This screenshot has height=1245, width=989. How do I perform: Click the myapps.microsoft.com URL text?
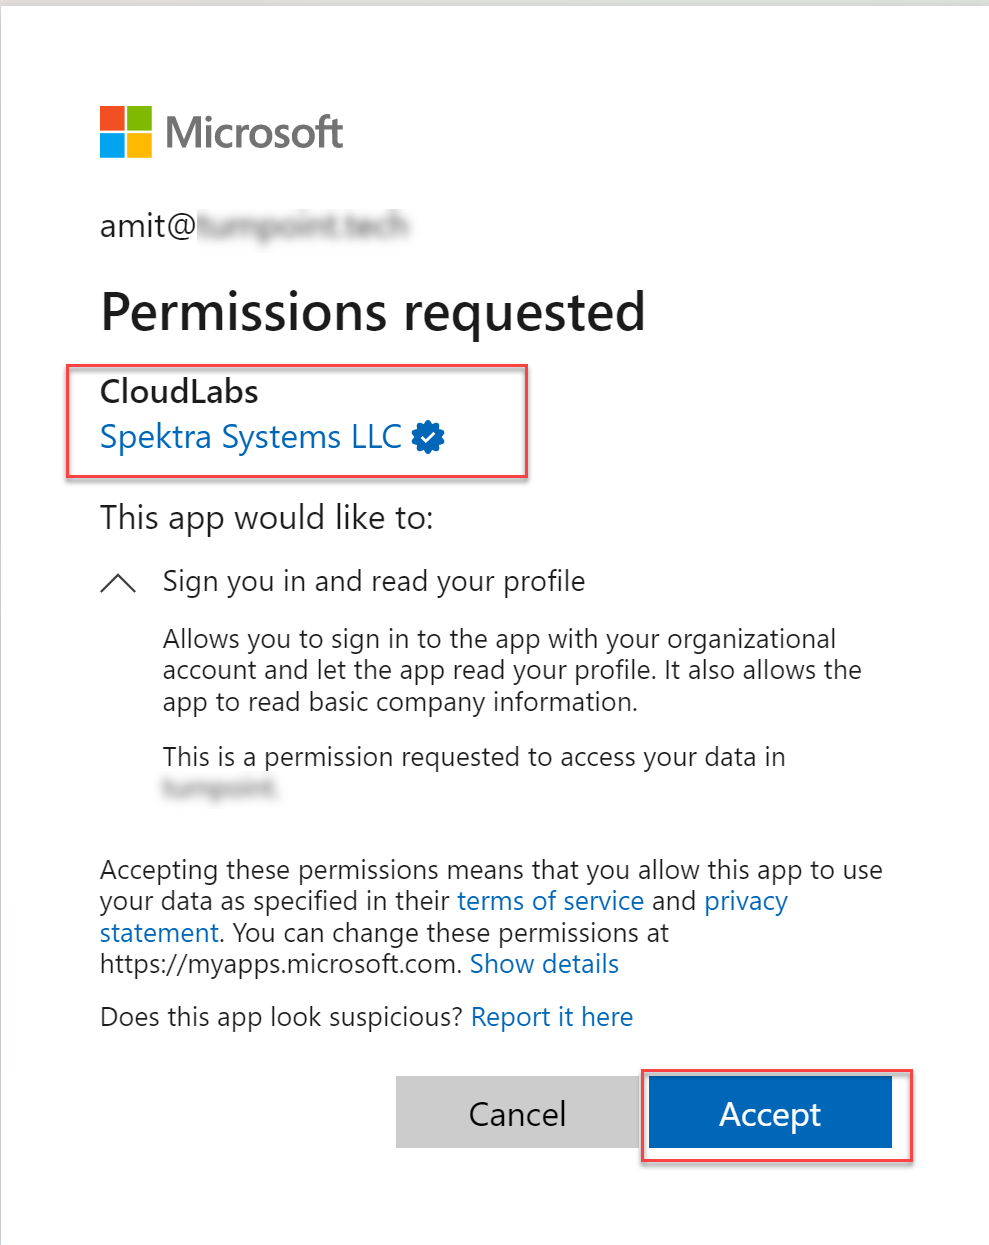[280, 964]
